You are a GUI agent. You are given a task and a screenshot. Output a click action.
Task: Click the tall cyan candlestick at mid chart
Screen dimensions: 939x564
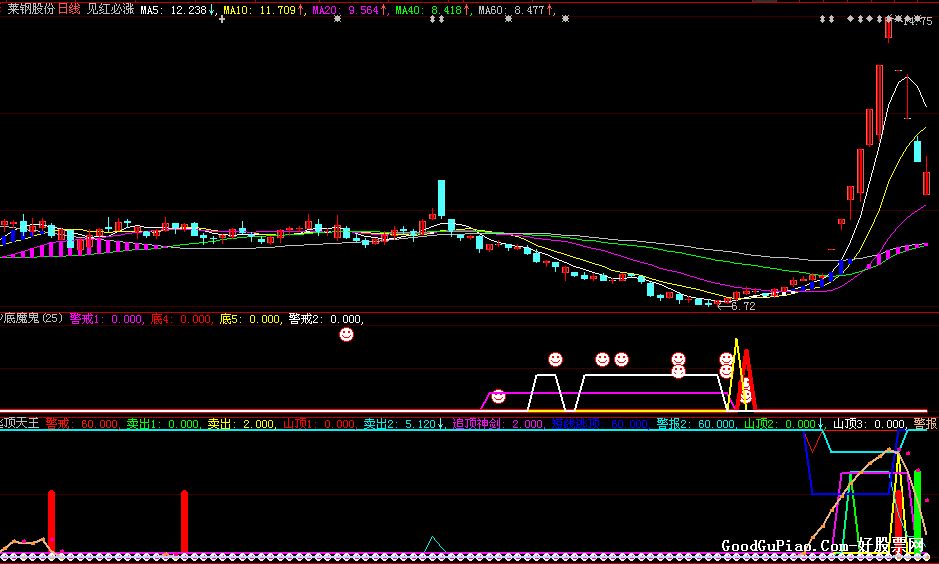coord(441,198)
